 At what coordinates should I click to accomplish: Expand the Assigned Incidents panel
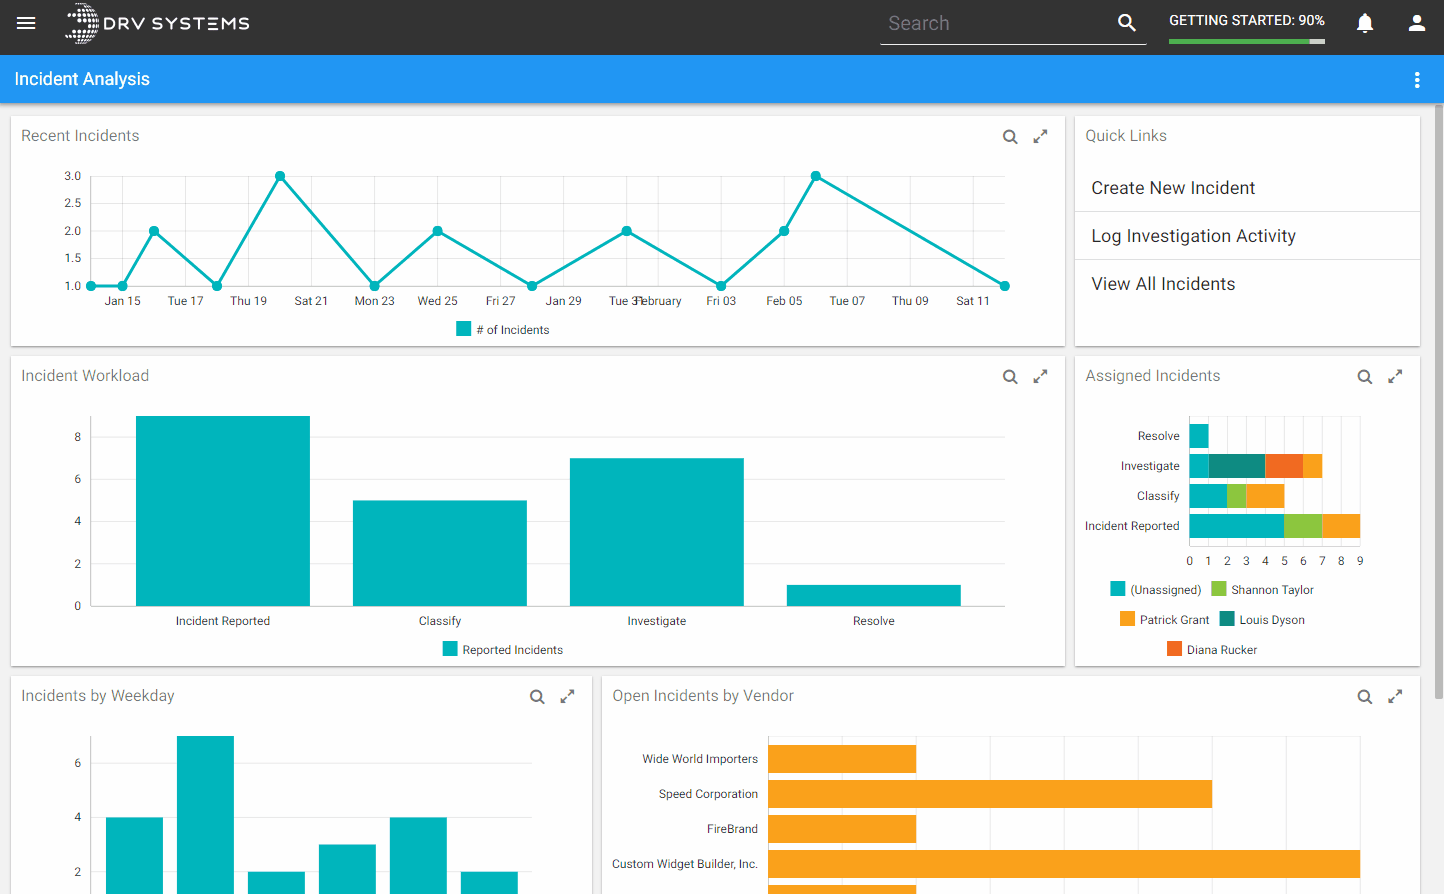click(1395, 376)
